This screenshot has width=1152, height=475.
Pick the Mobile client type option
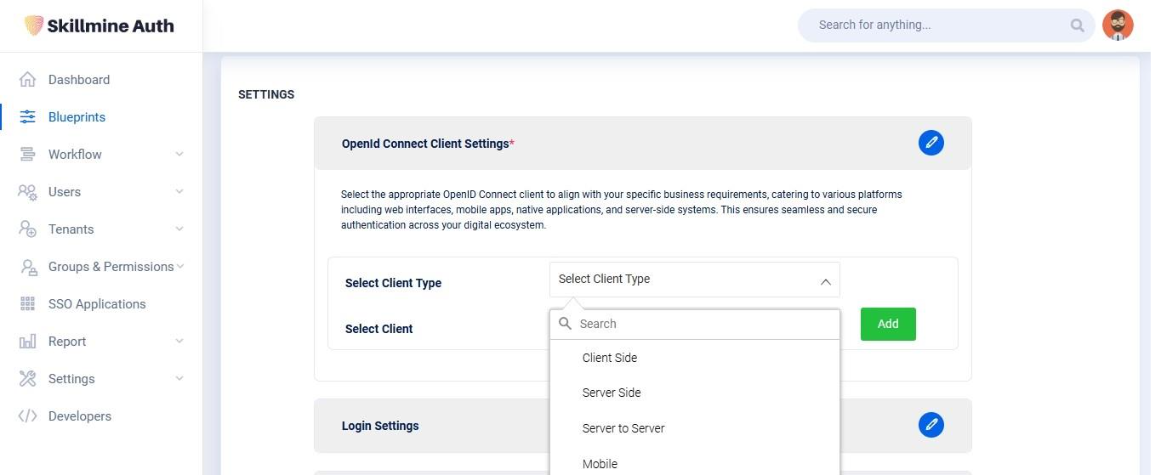click(600, 464)
